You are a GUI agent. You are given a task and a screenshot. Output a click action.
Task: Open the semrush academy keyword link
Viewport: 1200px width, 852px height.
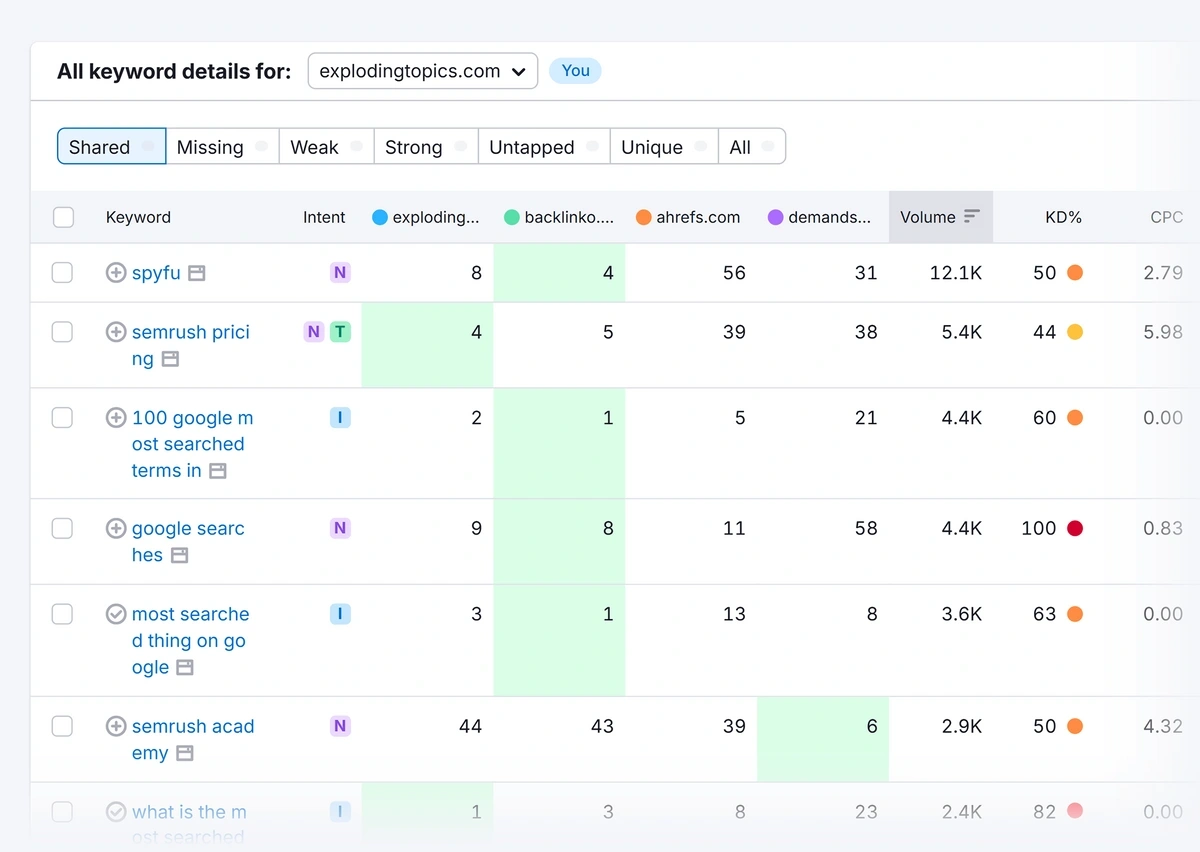pyautogui.click(x=193, y=739)
